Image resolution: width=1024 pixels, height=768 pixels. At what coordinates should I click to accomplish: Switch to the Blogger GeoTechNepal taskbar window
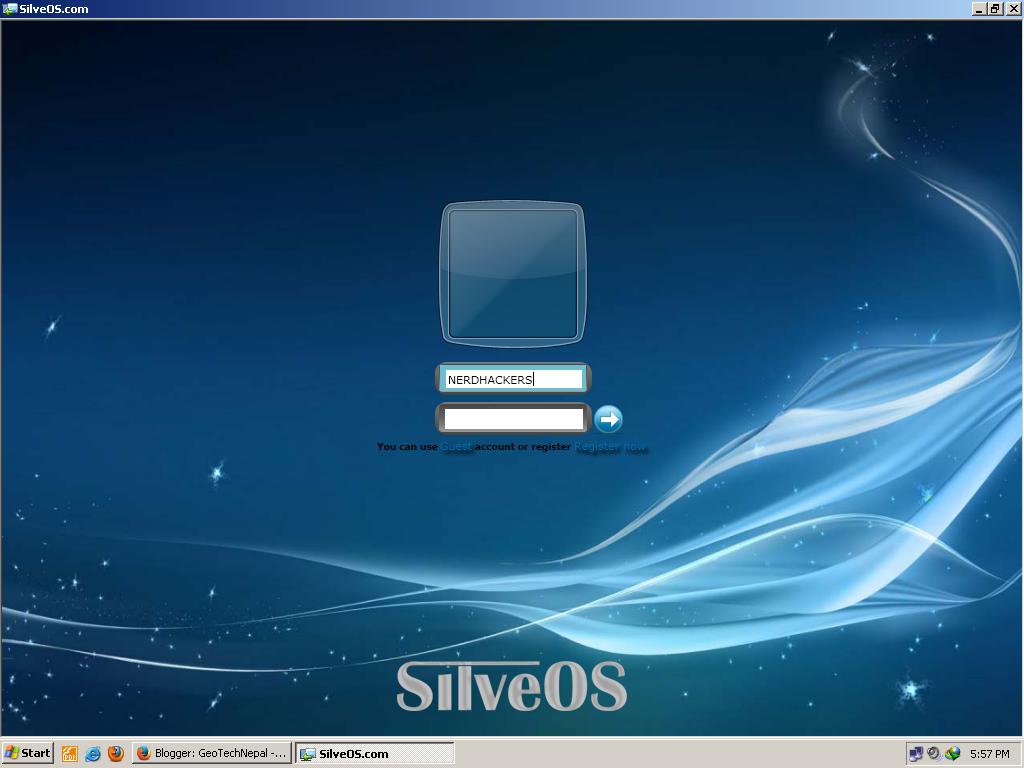[210, 753]
